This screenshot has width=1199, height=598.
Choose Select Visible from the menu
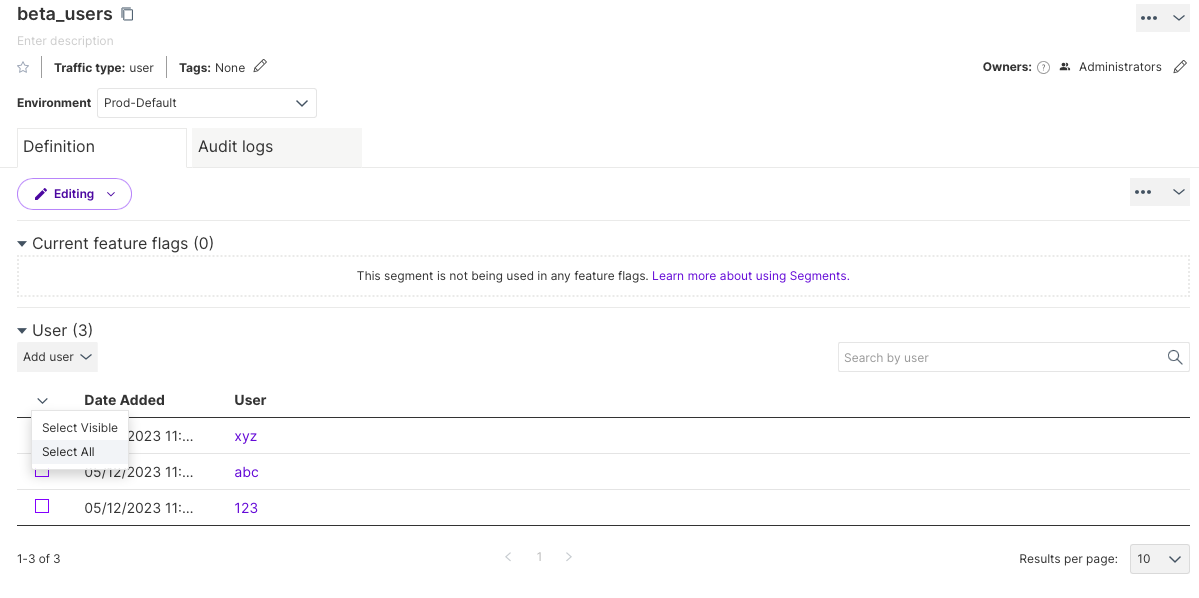(x=80, y=428)
